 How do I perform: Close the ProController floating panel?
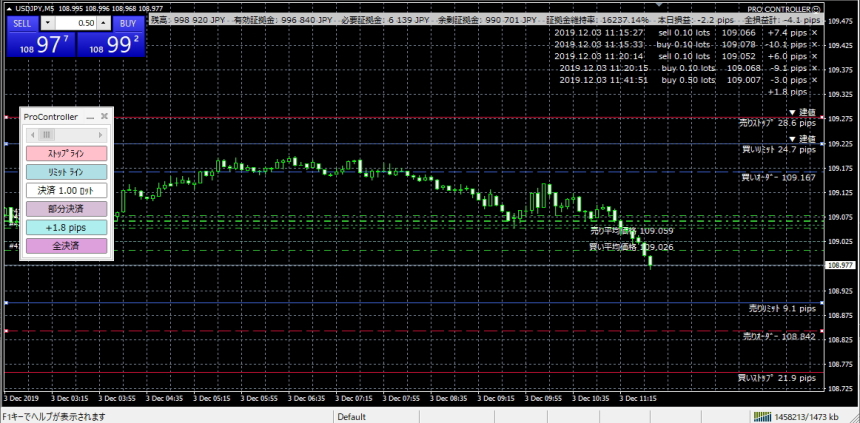click(104, 116)
